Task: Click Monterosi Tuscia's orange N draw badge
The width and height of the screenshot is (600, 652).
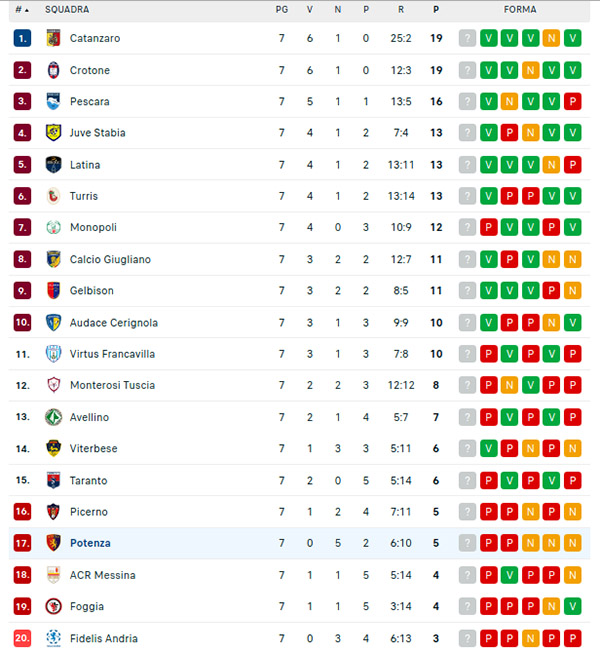Action: click(x=510, y=385)
